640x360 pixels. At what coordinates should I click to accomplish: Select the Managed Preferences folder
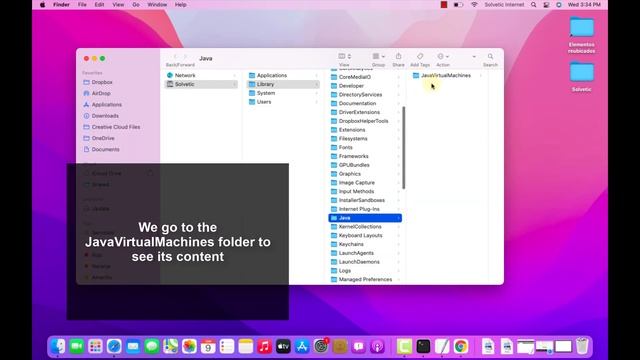tap(365, 280)
